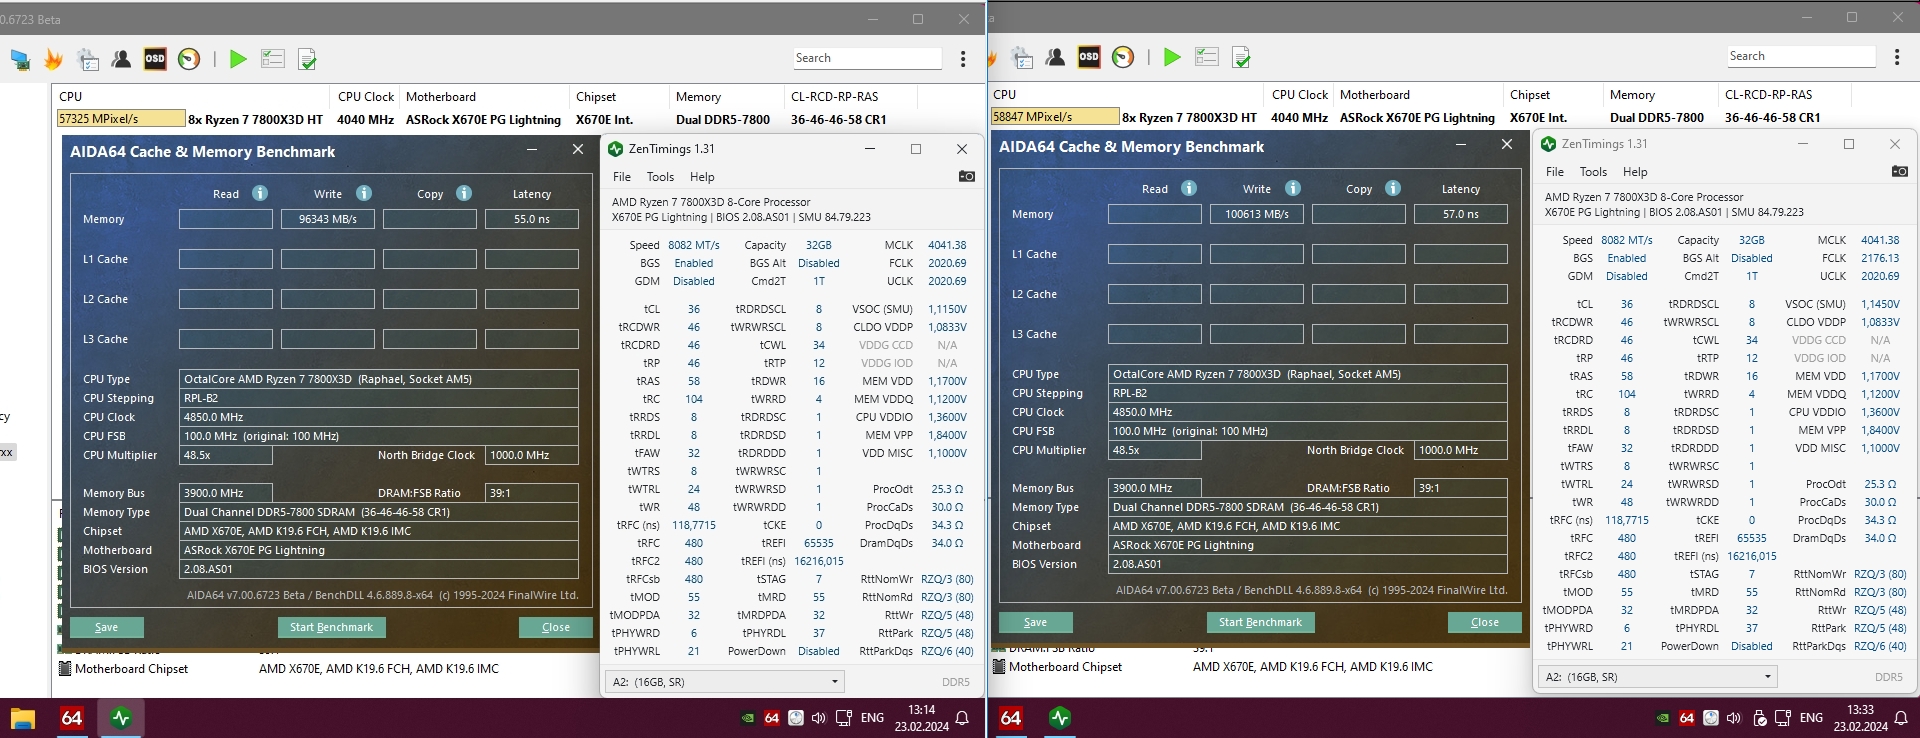Open the Help menu in right ZenTimings
This screenshot has height=738, width=1920.
[x=1635, y=172]
